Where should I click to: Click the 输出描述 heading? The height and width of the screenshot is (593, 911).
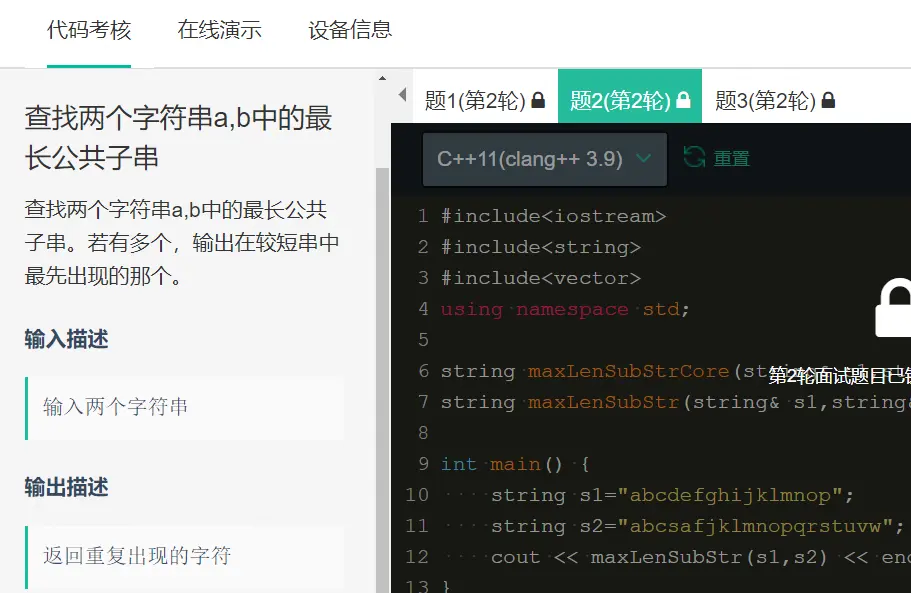tap(66, 487)
